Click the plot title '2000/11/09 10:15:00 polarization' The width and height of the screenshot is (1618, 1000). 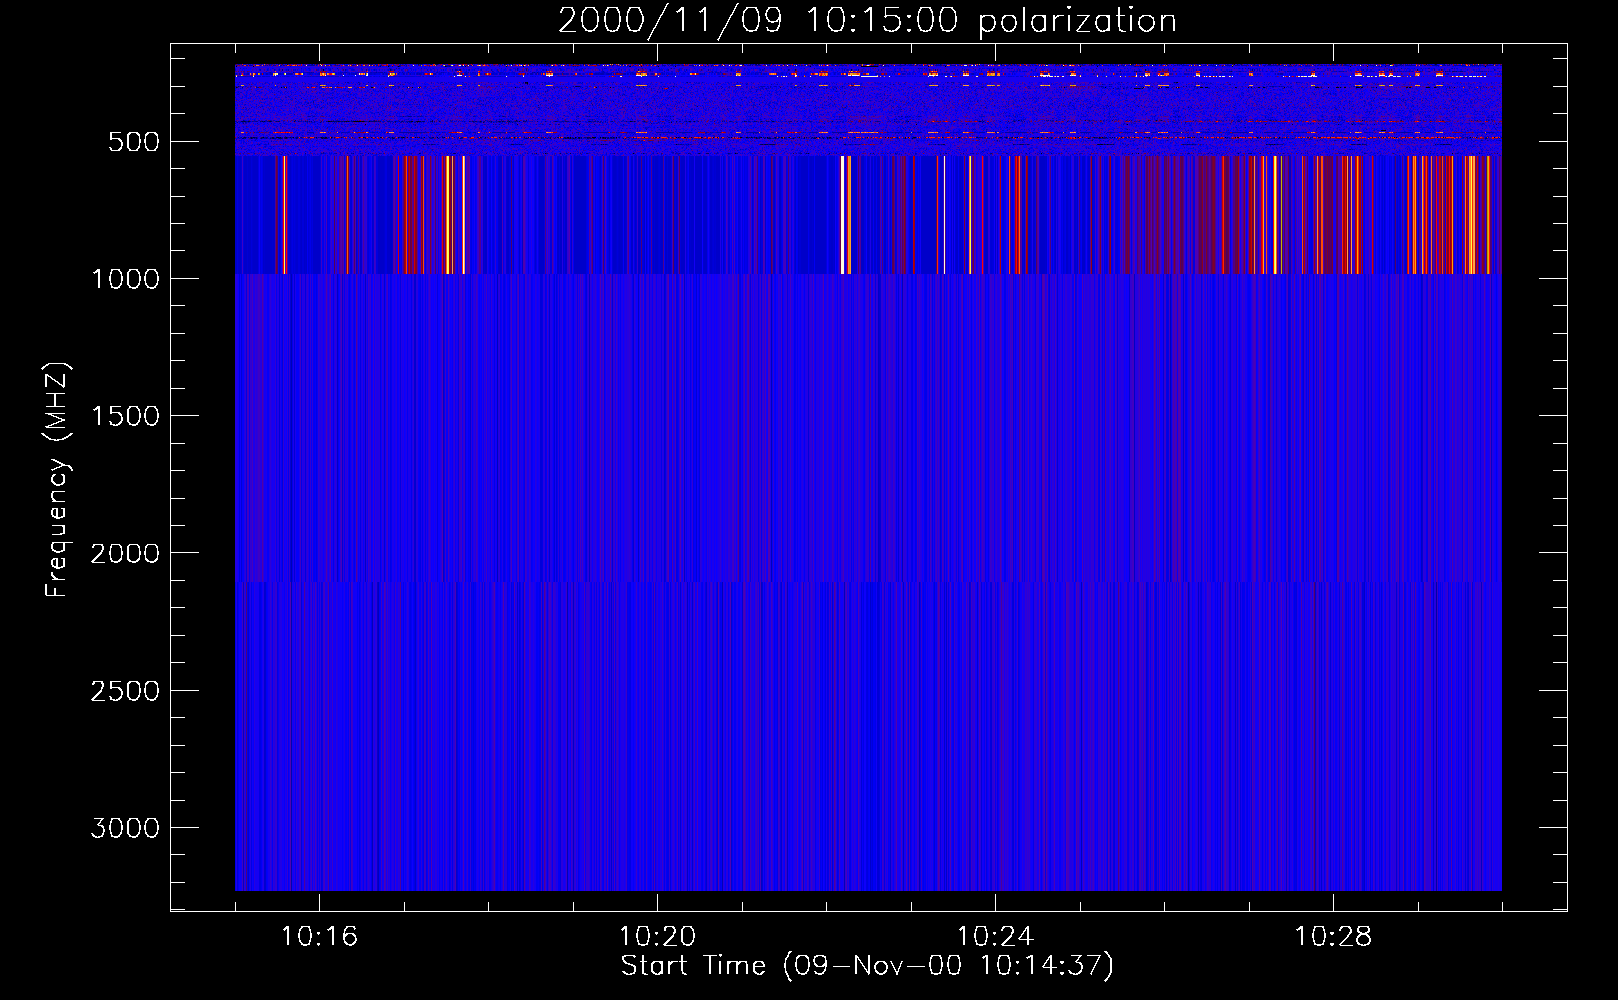867,21
